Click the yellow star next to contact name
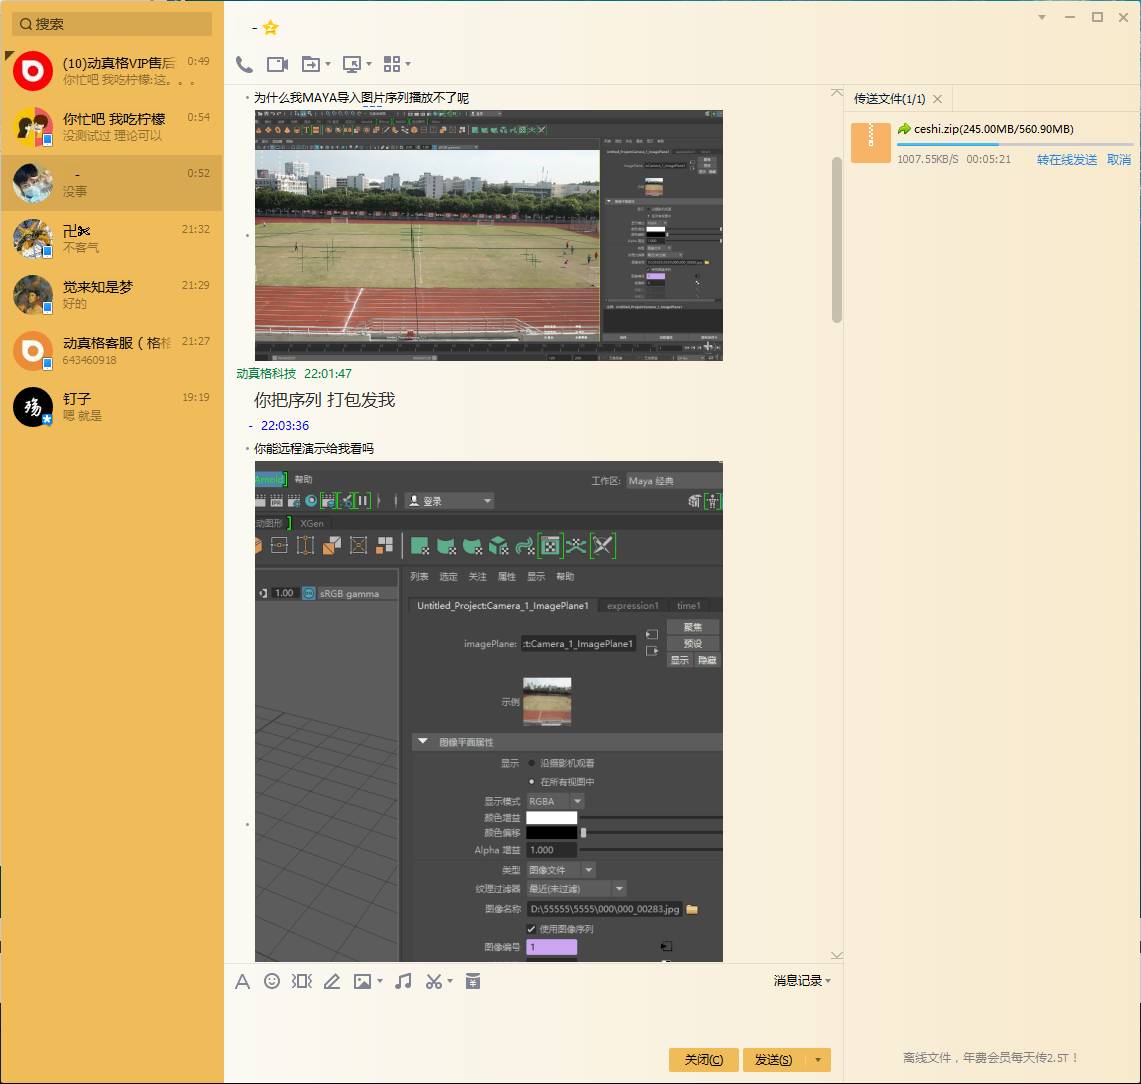The height and width of the screenshot is (1084, 1141). pos(271,28)
